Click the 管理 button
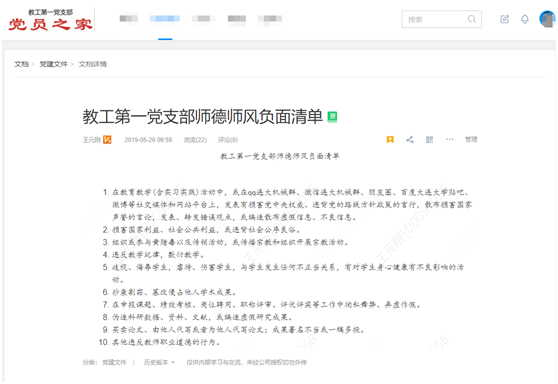558x384 pixels. pos(471,139)
